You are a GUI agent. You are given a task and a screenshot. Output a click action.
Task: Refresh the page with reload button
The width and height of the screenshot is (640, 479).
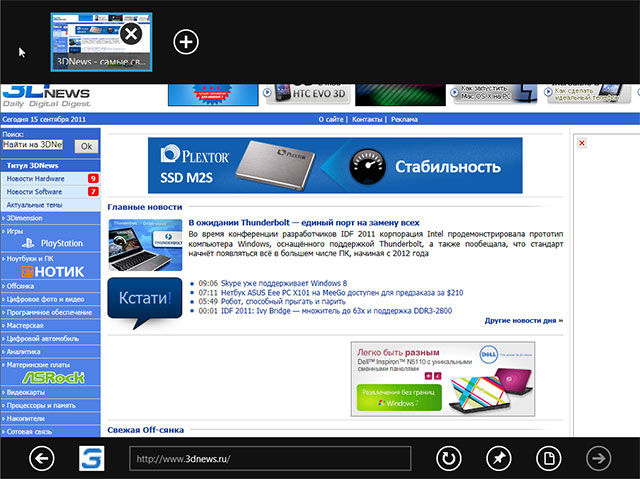pos(449,458)
